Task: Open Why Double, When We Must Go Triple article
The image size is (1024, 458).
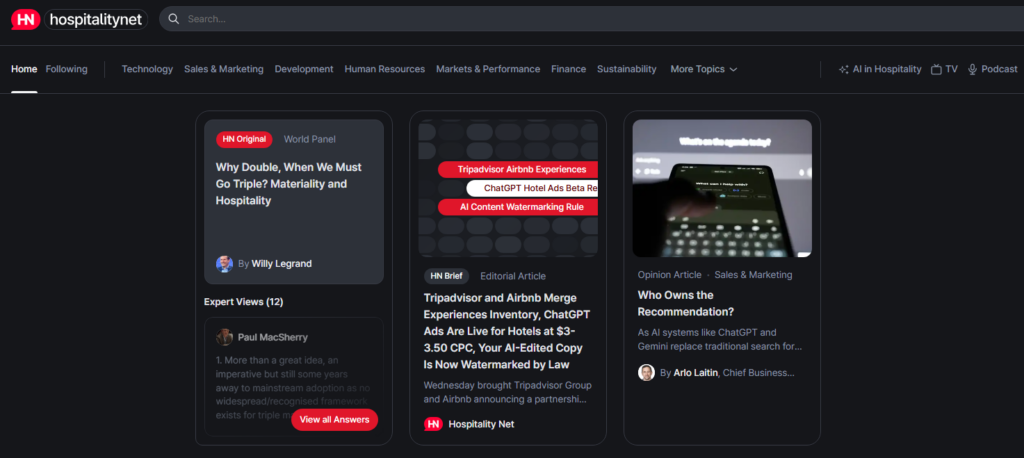Action: click(x=289, y=184)
